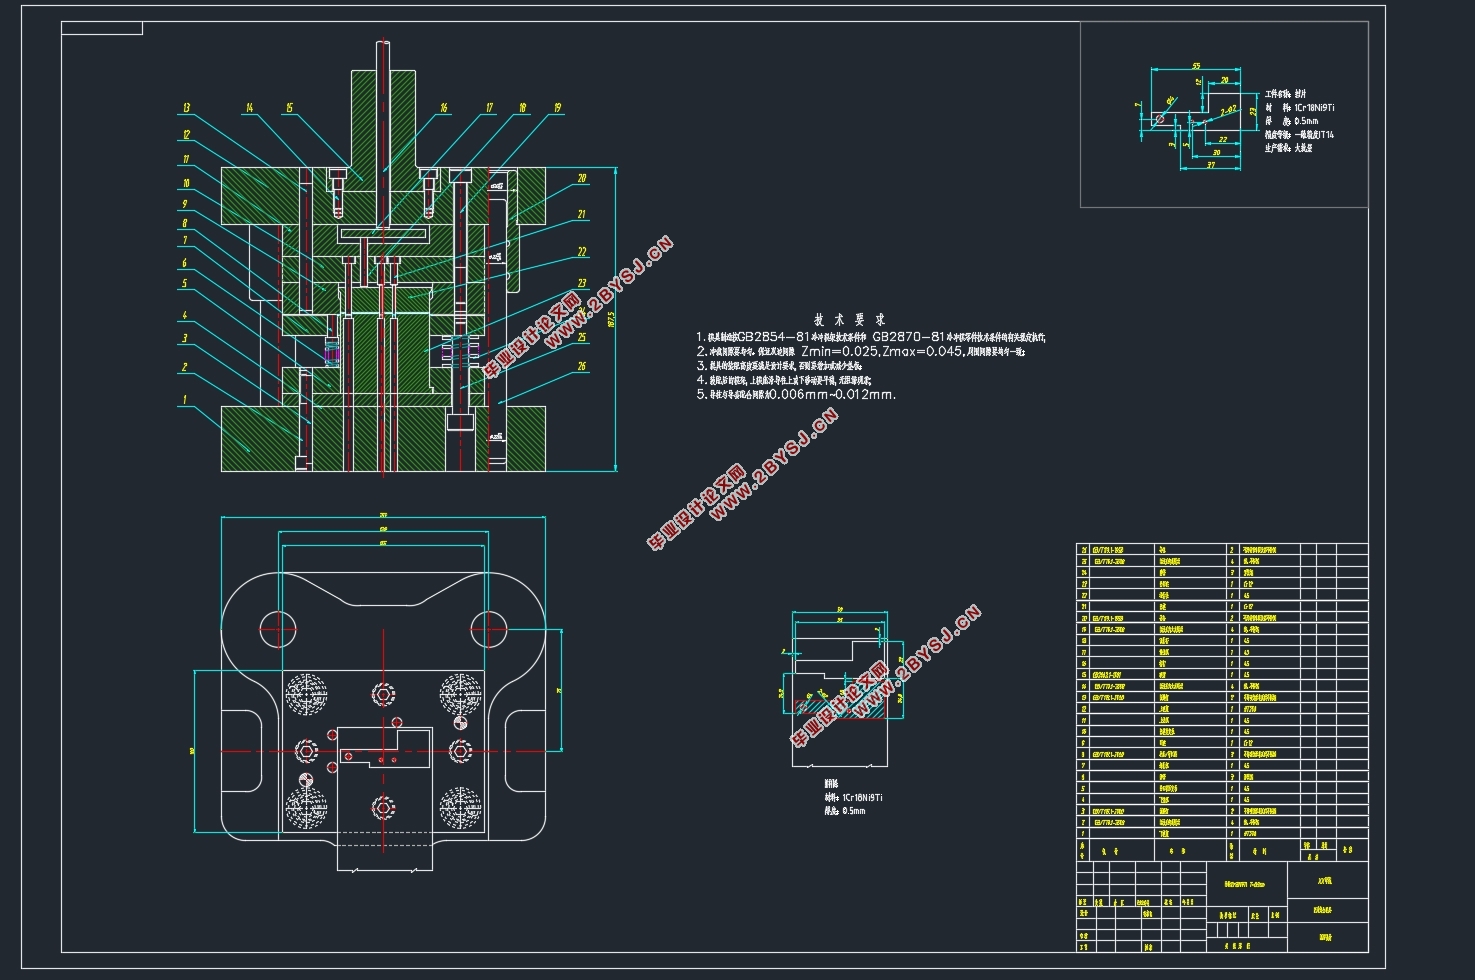Select part balloon number 13
This screenshot has height=980, width=1475.
click(x=186, y=108)
